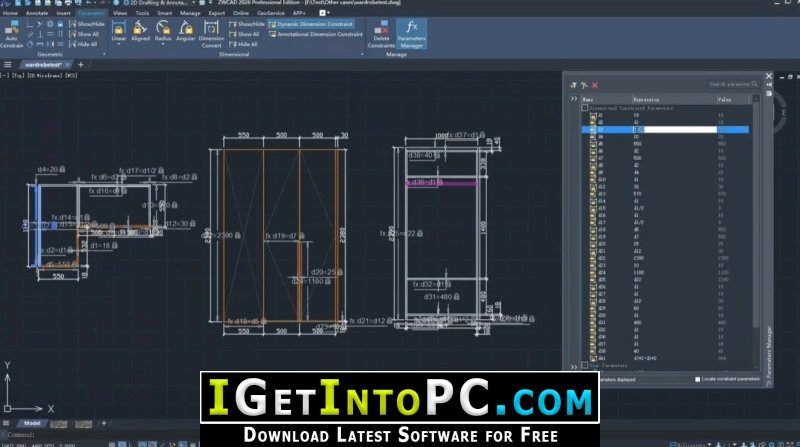Open the Home ribbon tab

[10, 13]
